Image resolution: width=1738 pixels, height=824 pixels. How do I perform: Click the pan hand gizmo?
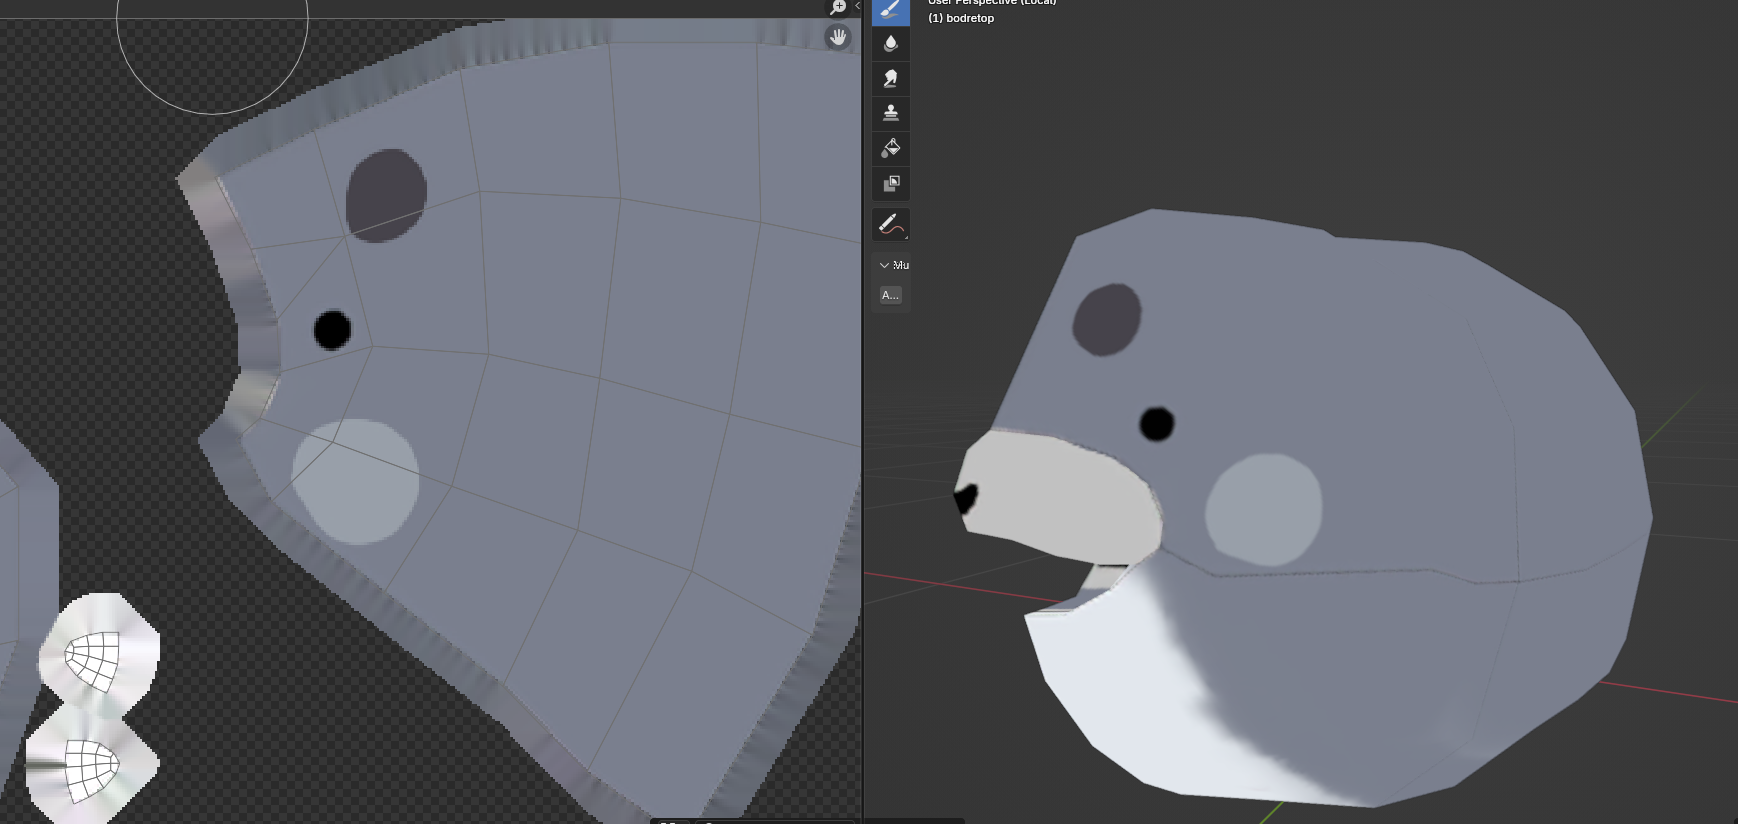[x=838, y=38]
